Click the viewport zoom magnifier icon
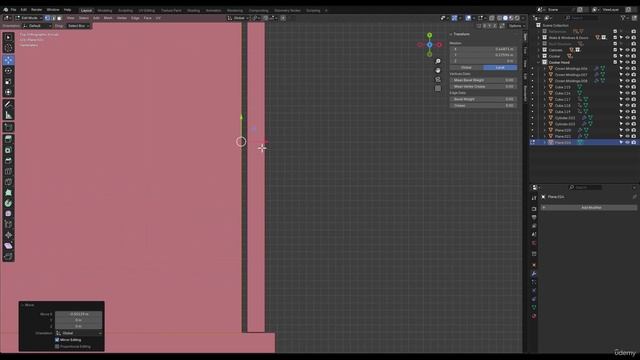Image resolution: width=640 pixels, height=360 pixels. [438, 61]
